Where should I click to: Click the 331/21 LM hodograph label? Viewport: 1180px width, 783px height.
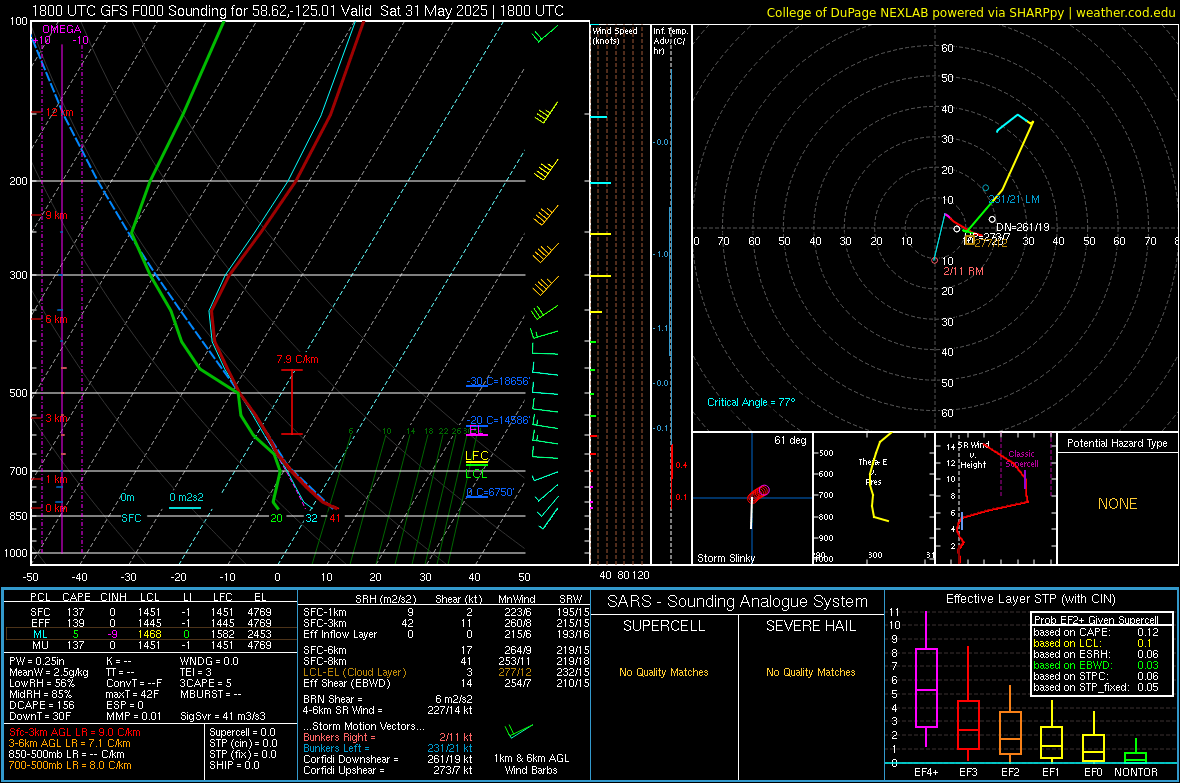tap(1014, 200)
